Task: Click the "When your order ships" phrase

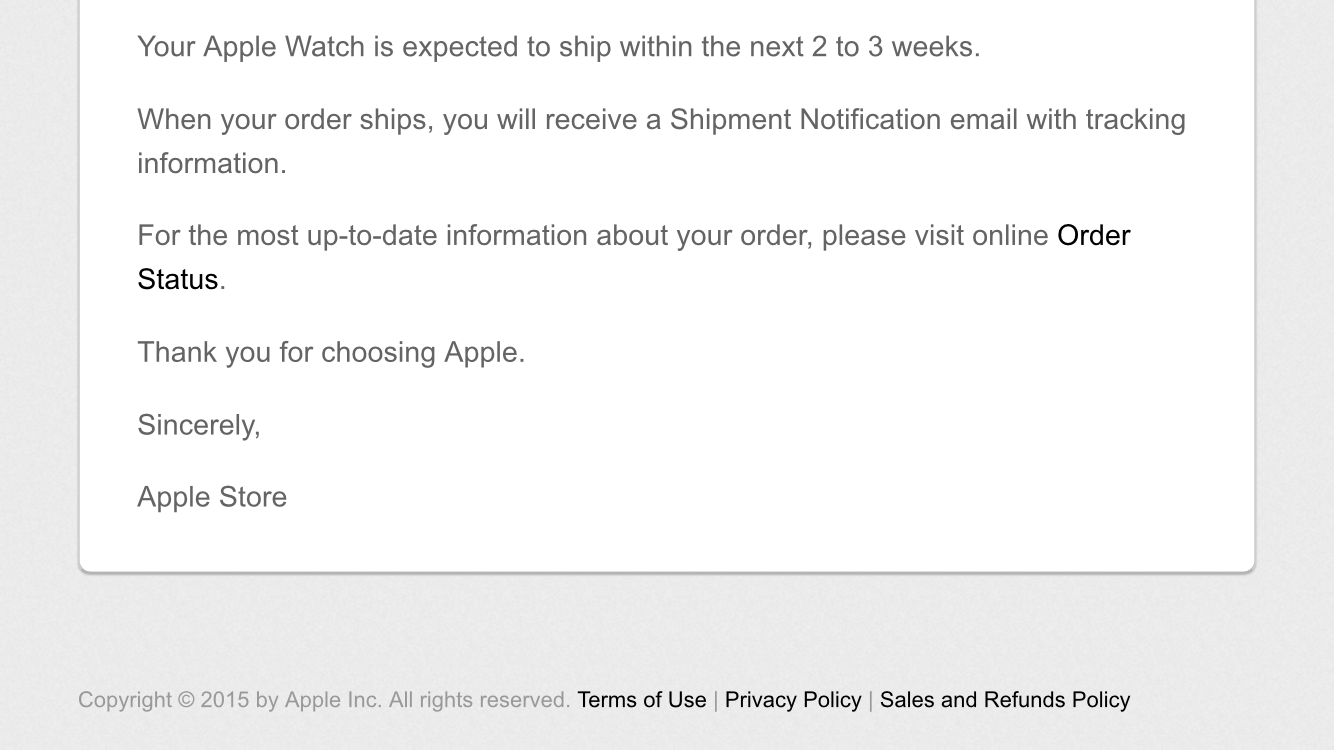Action: click(x=284, y=120)
